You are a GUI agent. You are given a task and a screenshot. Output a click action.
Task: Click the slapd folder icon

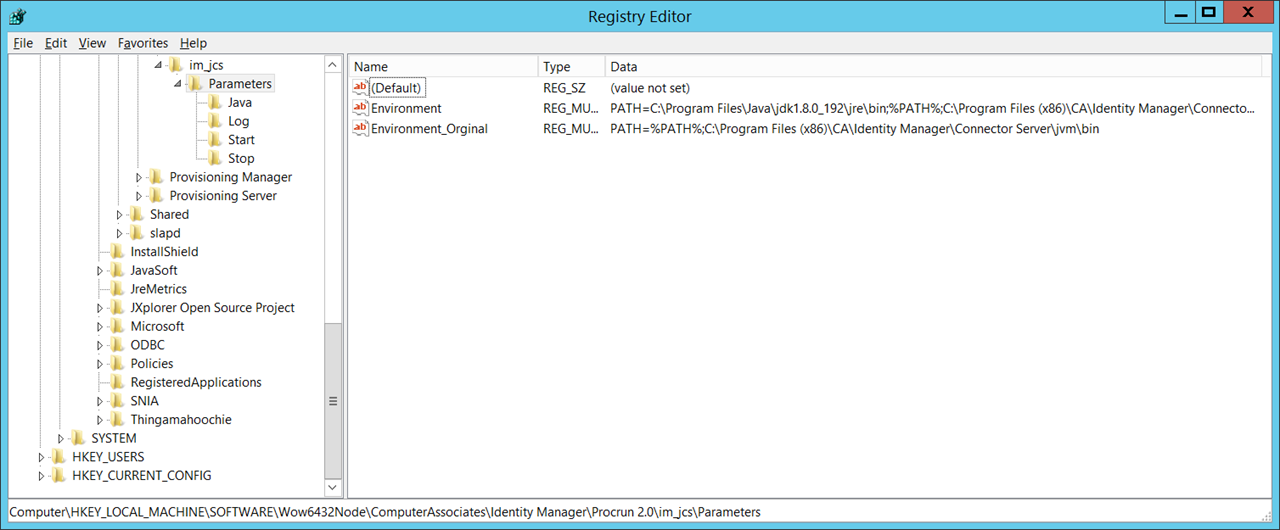click(136, 233)
